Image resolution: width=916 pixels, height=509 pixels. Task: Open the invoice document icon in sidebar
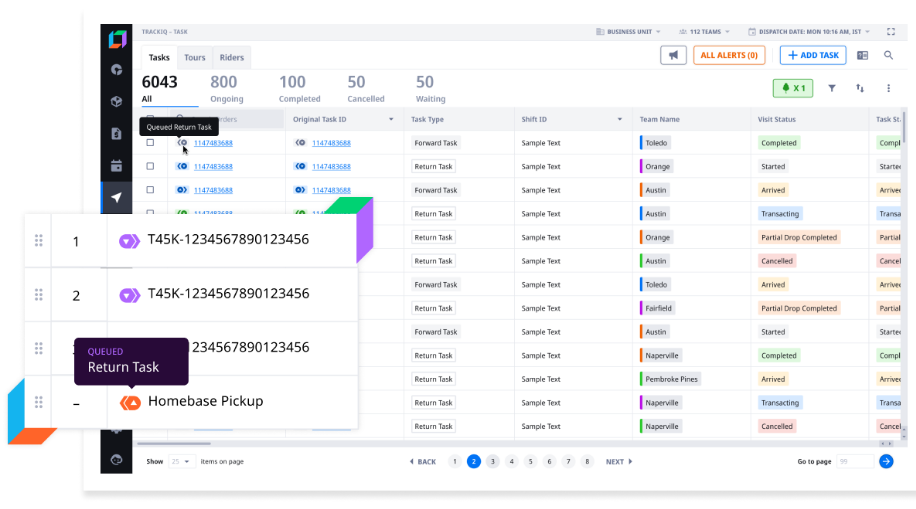117,134
